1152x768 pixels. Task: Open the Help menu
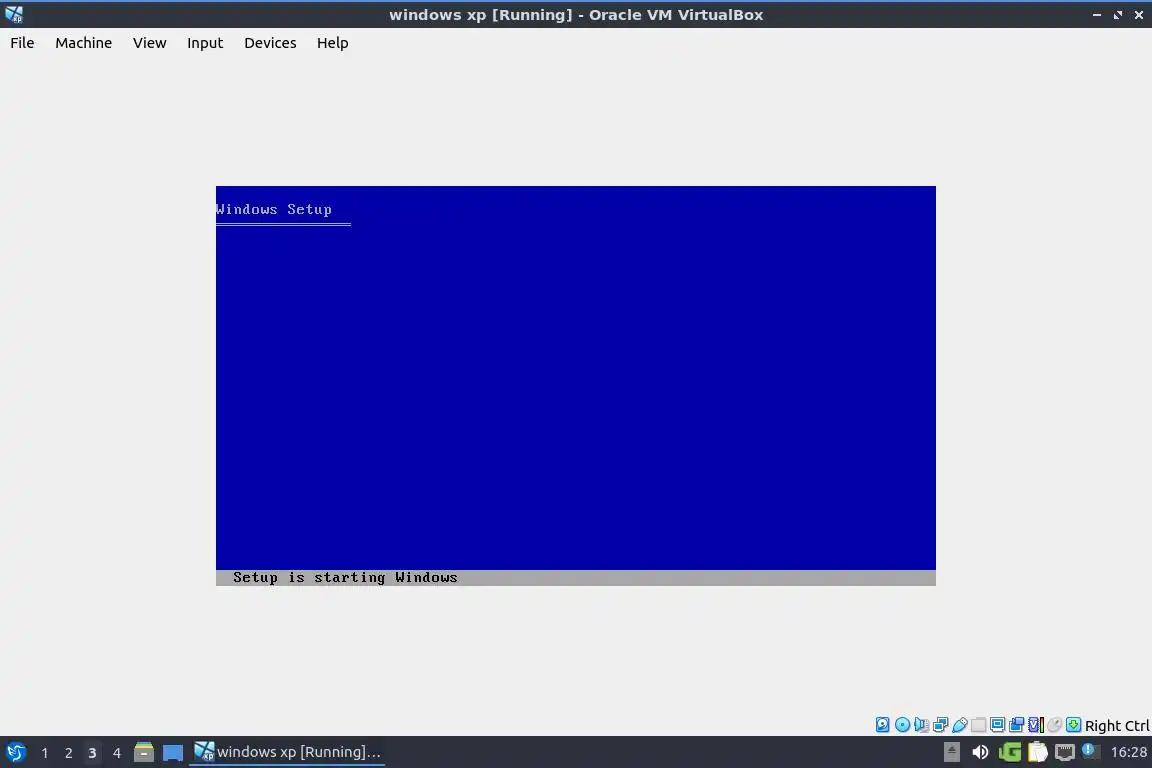(333, 43)
